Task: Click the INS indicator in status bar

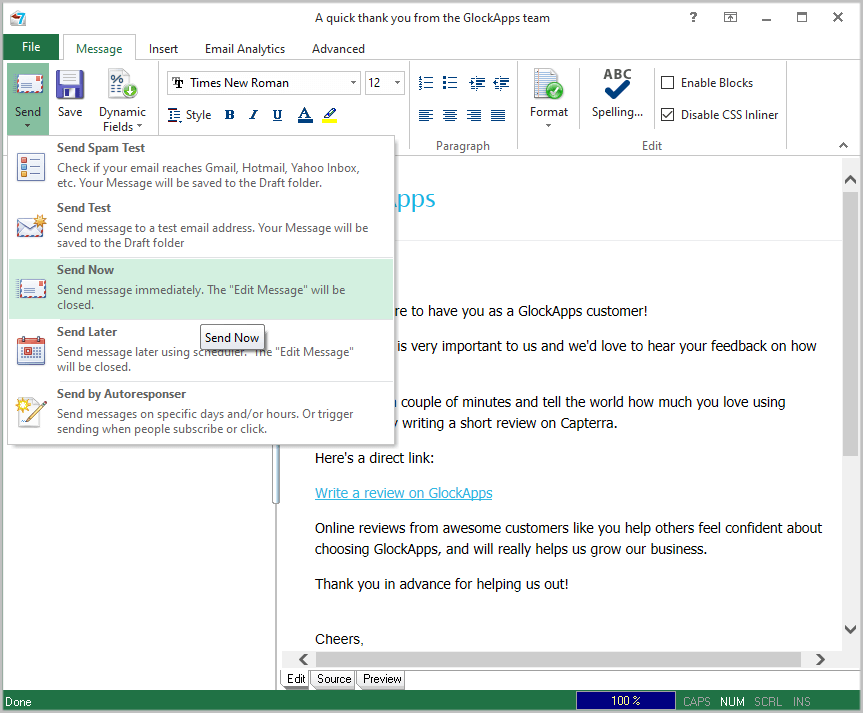Action: [x=801, y=701]
